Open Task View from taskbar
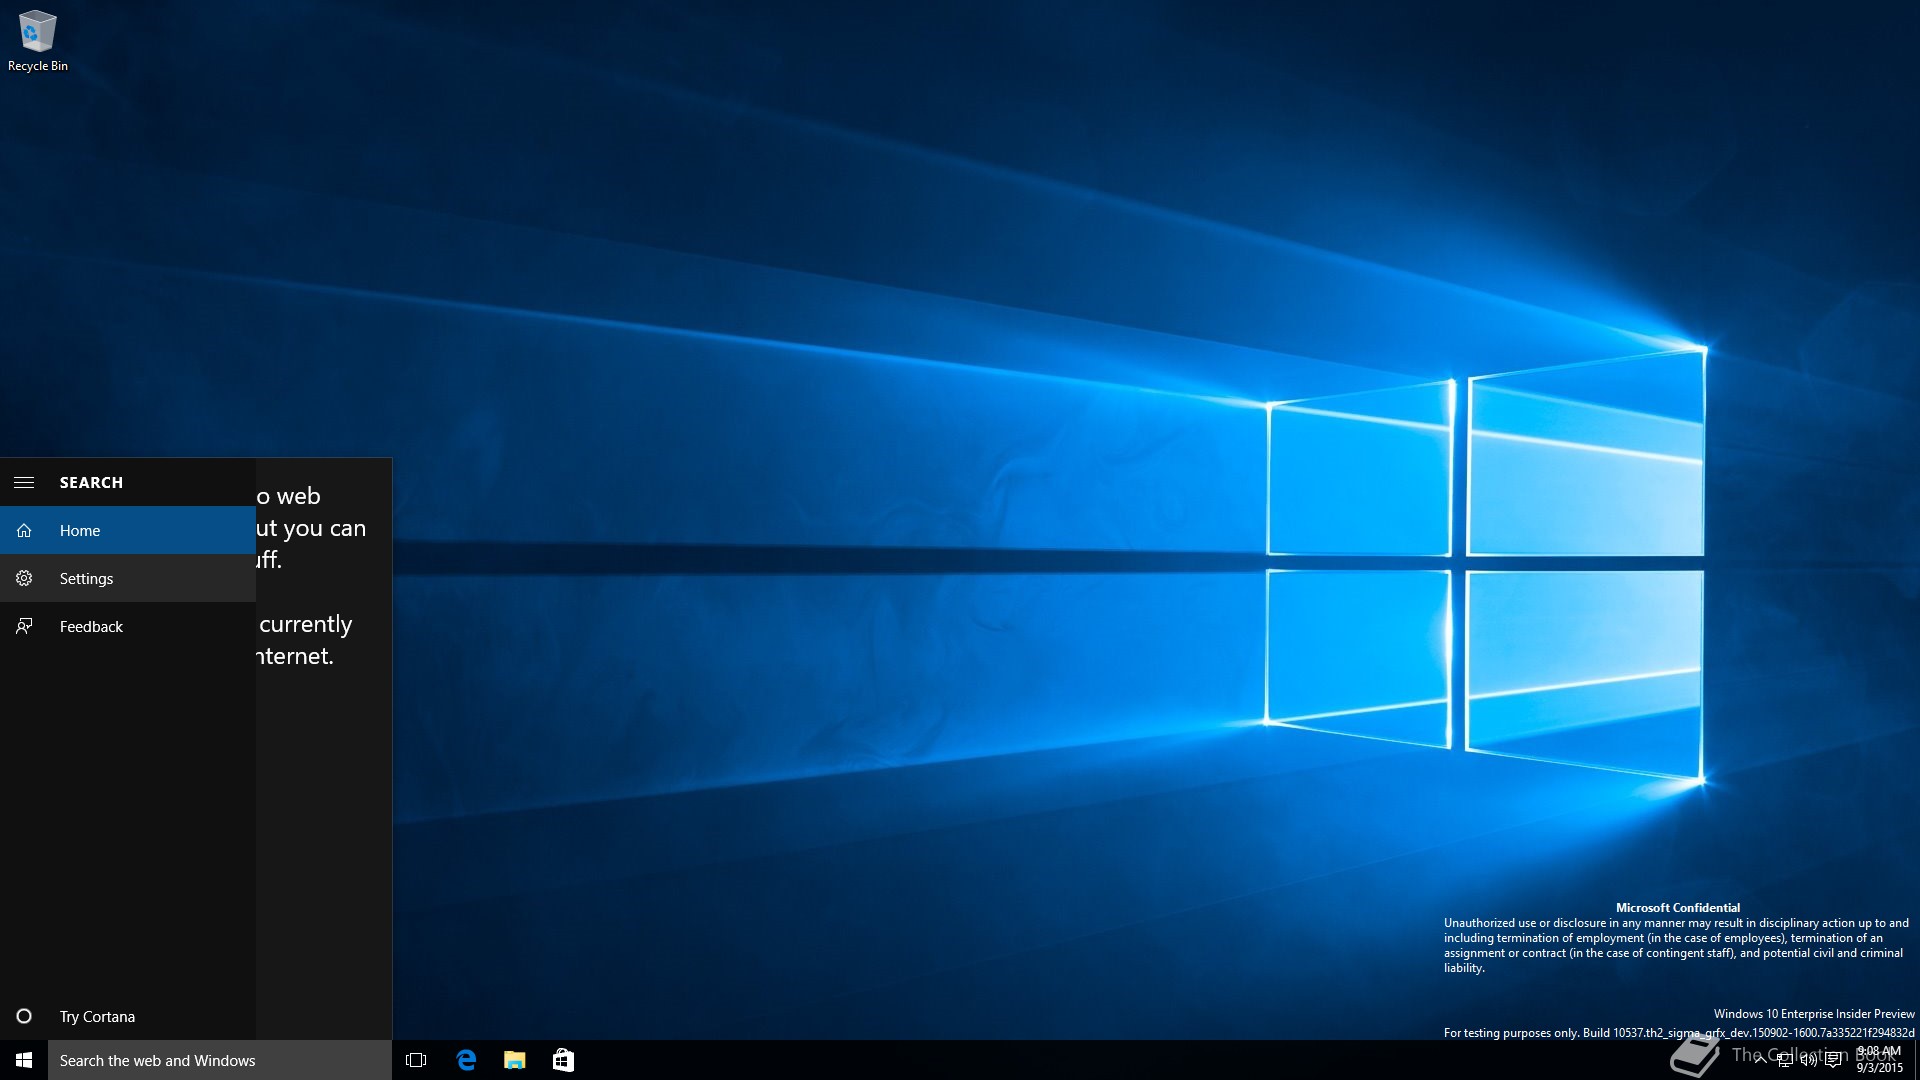Viewport: 1920px width, 1080px height. [x=416, y=1060]
